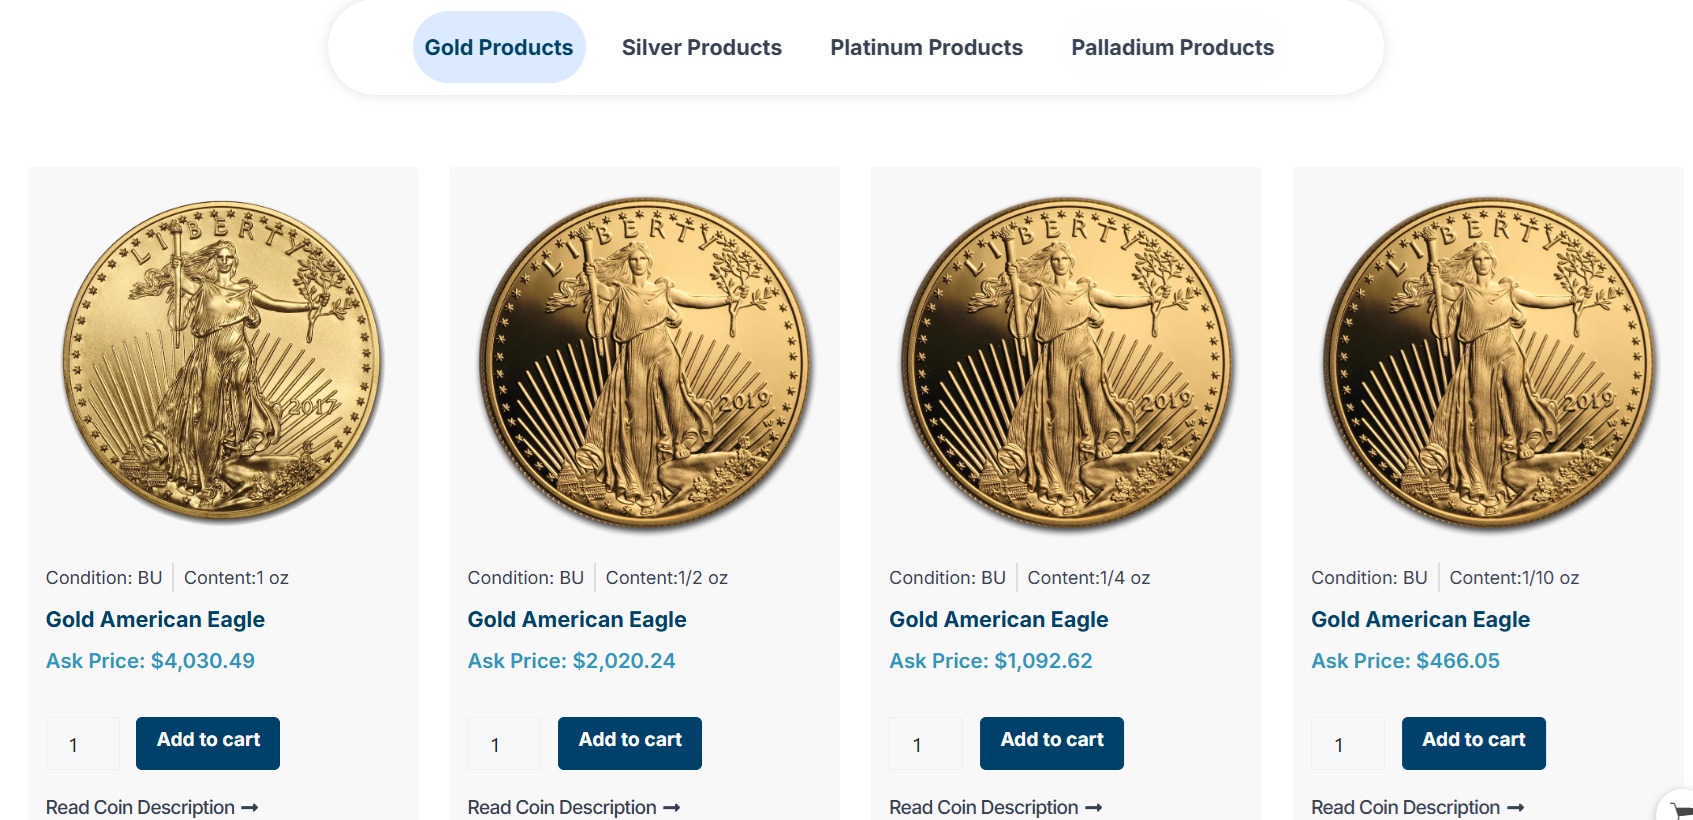1693x820 pixels.
Task: Select the Palladium Products tab
Action: pos(1172,47)
